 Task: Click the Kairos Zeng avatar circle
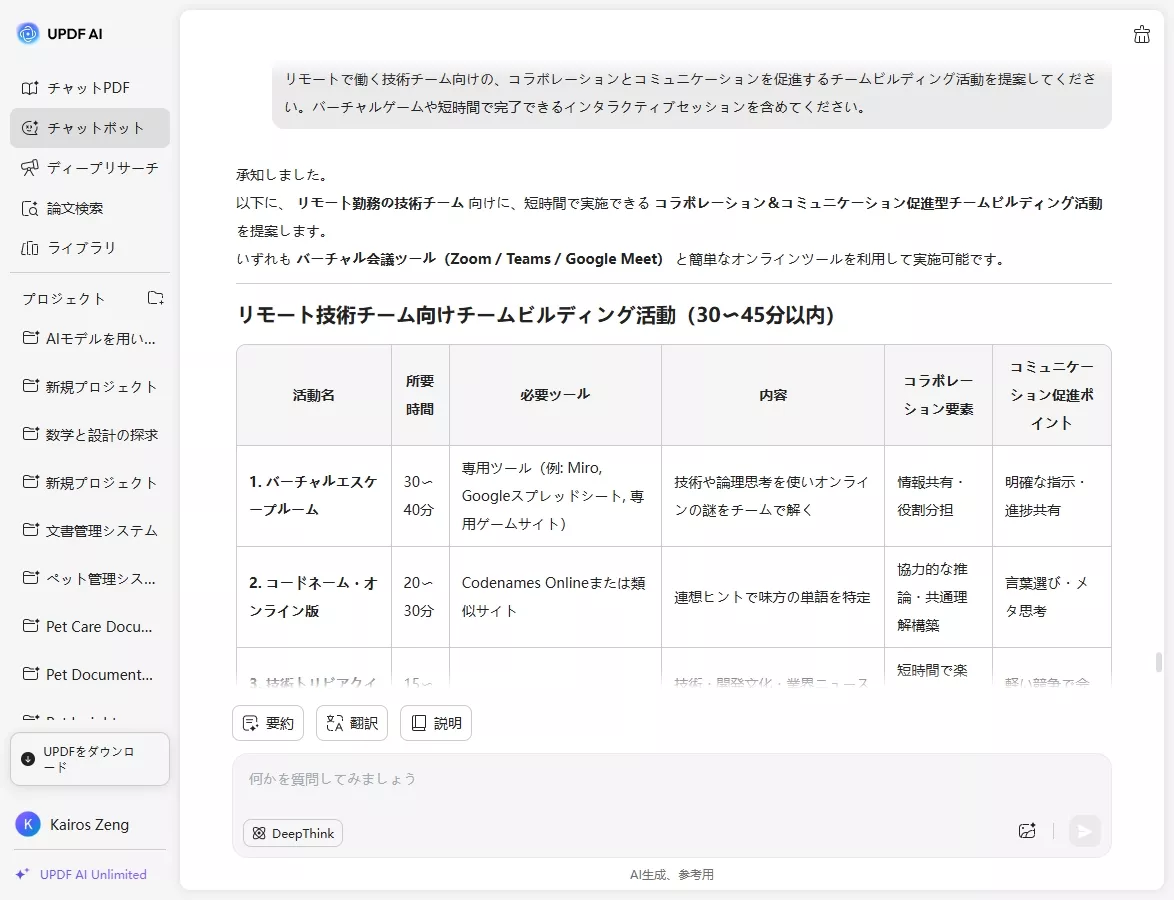click(27, 824)
